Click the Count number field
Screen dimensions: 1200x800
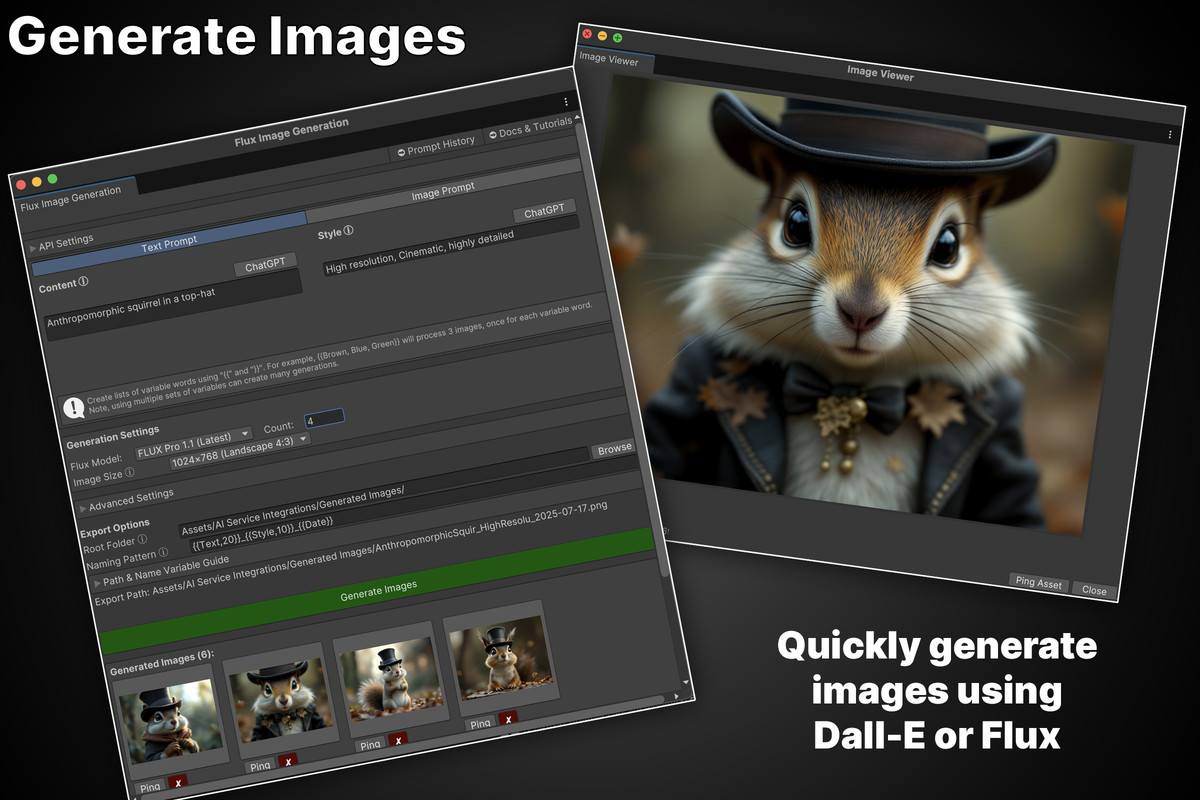coord(324,419)
